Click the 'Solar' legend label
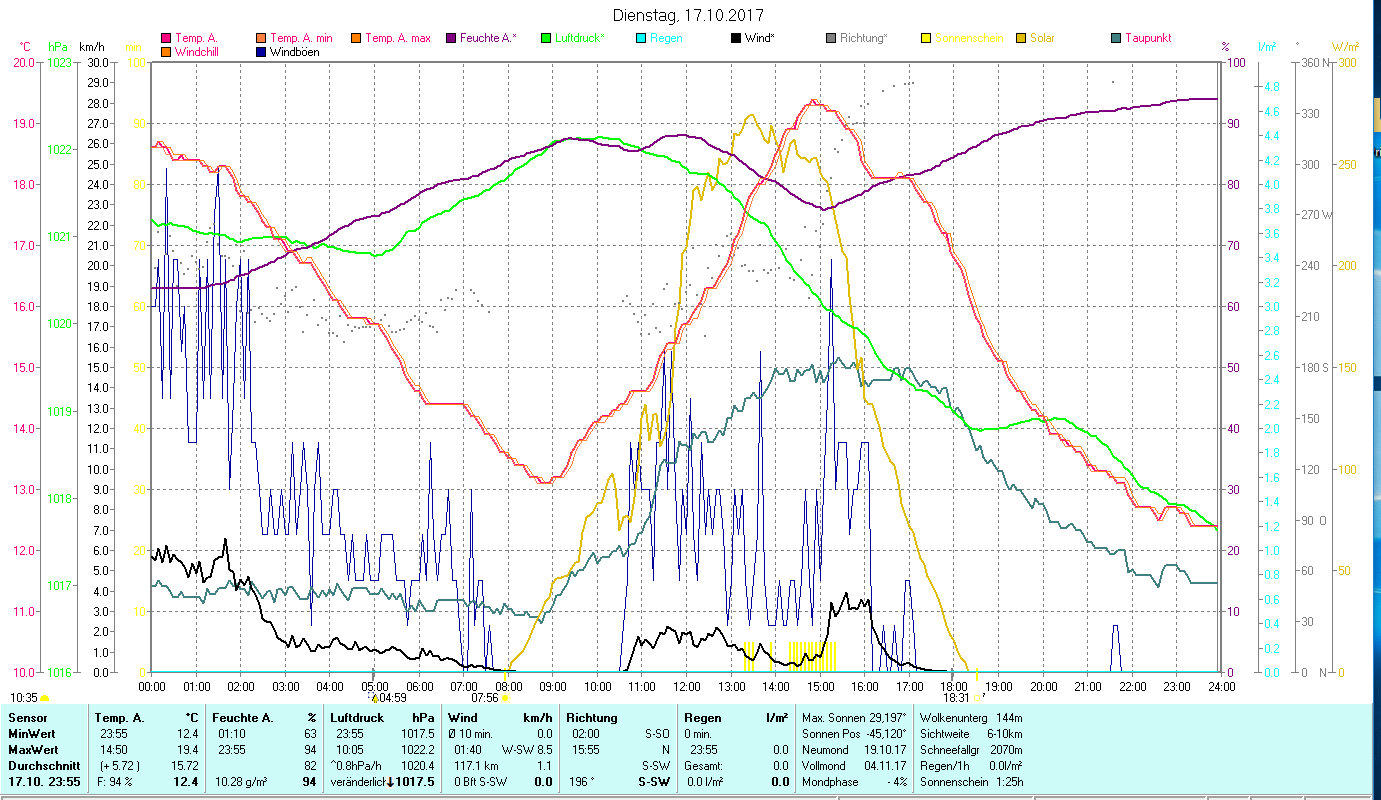Image resolution: width=1381 pixels, height=800 pixels. point(1042,38)
